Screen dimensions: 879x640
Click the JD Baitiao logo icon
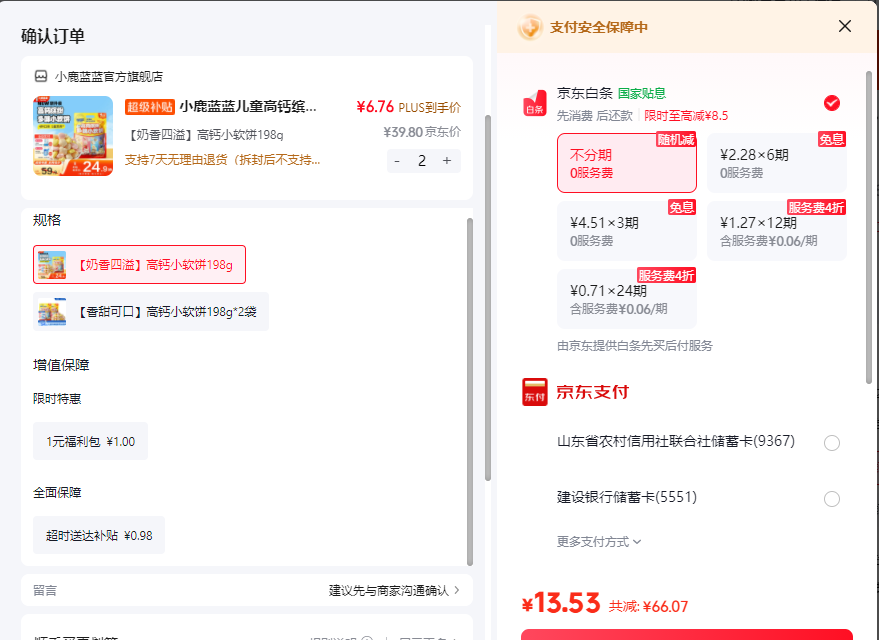point(535,103)
